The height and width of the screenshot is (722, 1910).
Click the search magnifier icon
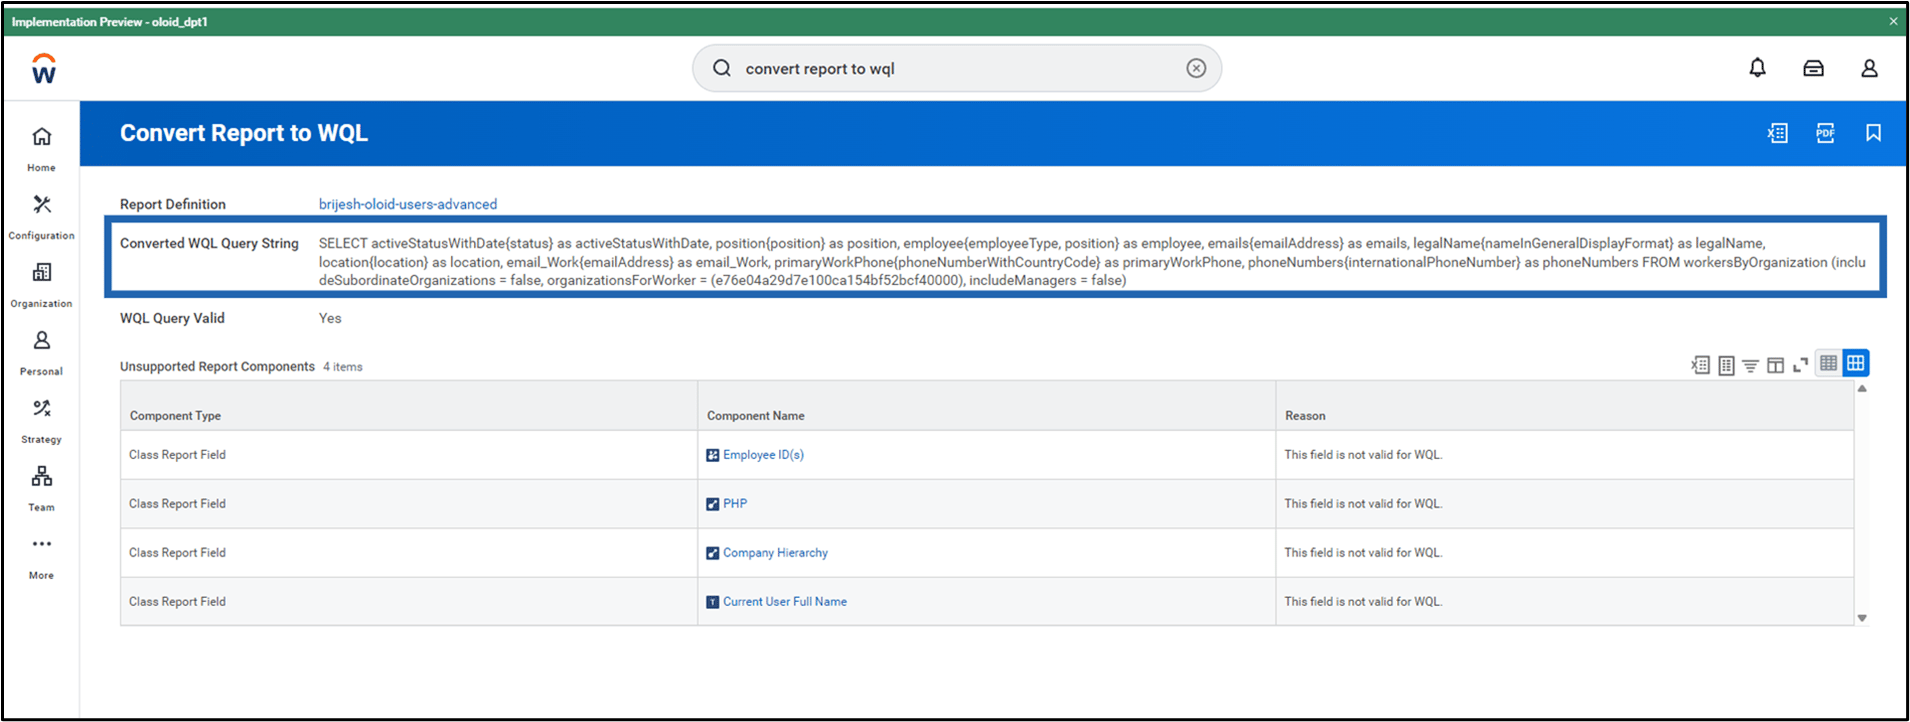point(721,68)
